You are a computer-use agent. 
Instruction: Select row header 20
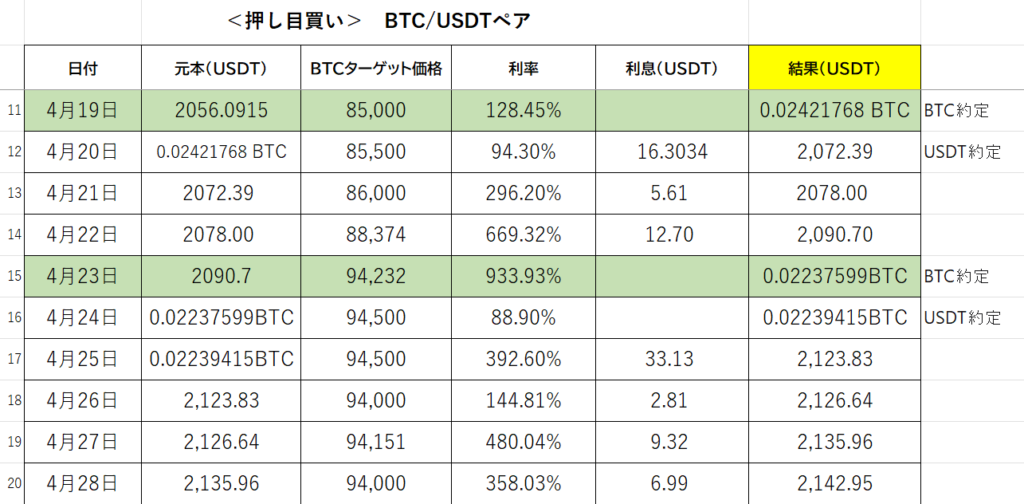[x=12, y=484]
